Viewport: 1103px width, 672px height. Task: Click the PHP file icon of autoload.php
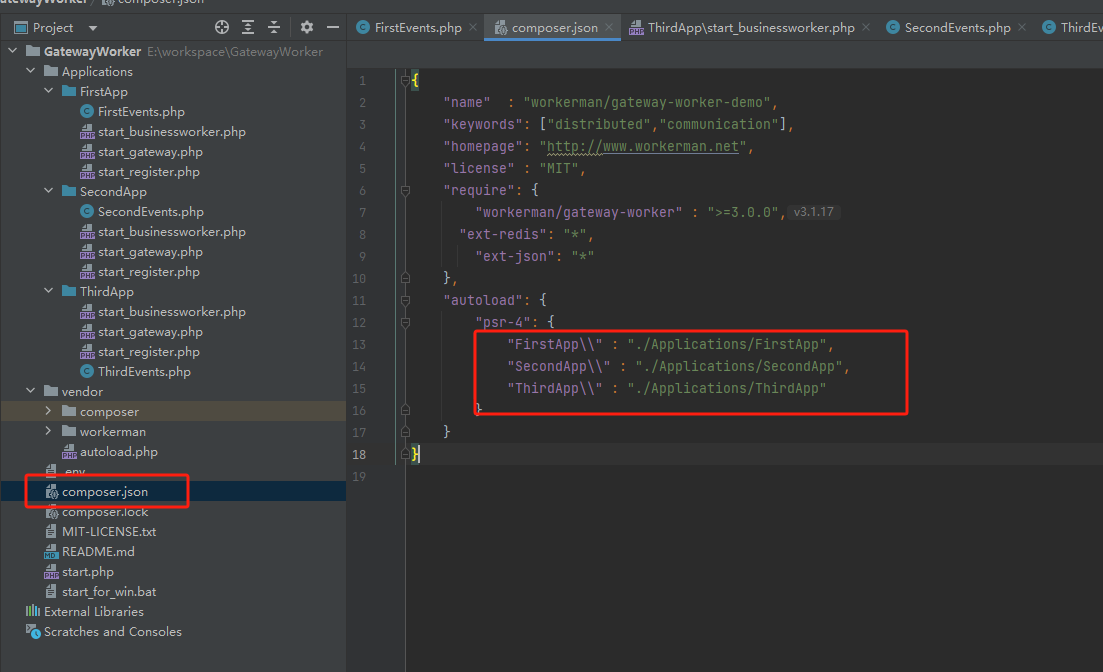point(69,452)
